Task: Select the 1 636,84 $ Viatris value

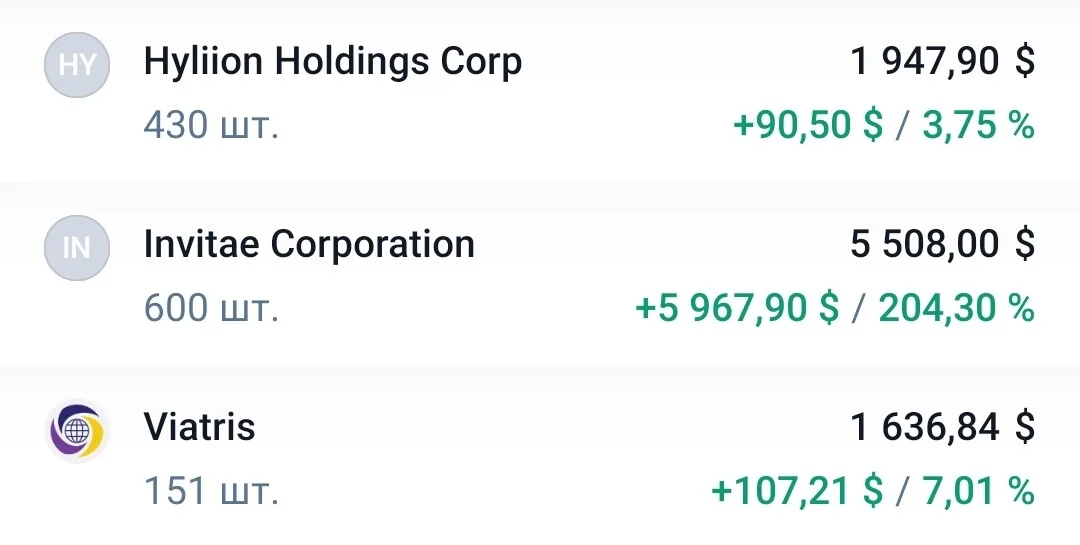Action: 943,426
